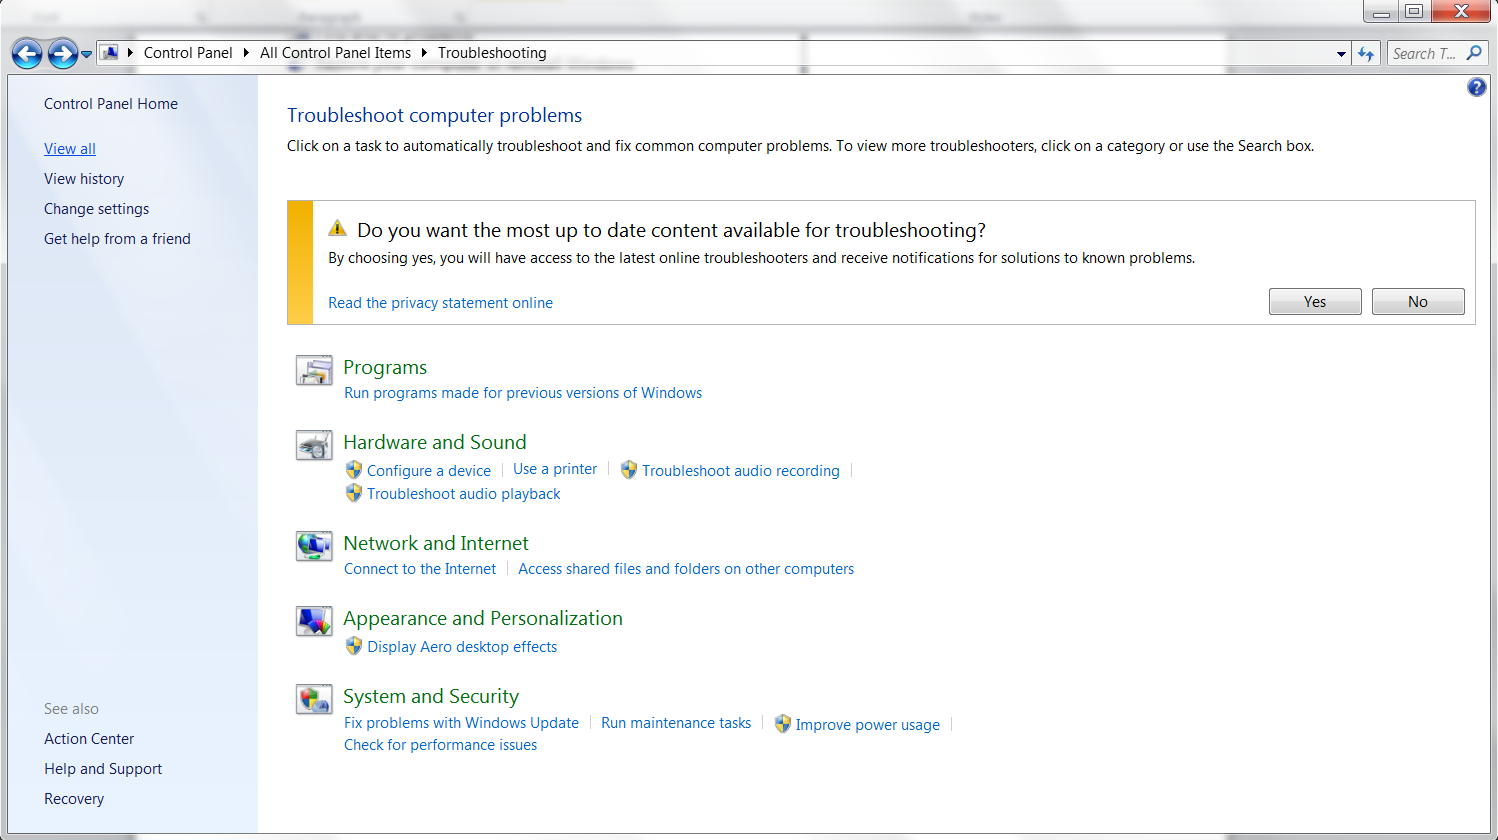Click Get help from a friend
Screen dimensions: 1498x840
pos(117,239)
